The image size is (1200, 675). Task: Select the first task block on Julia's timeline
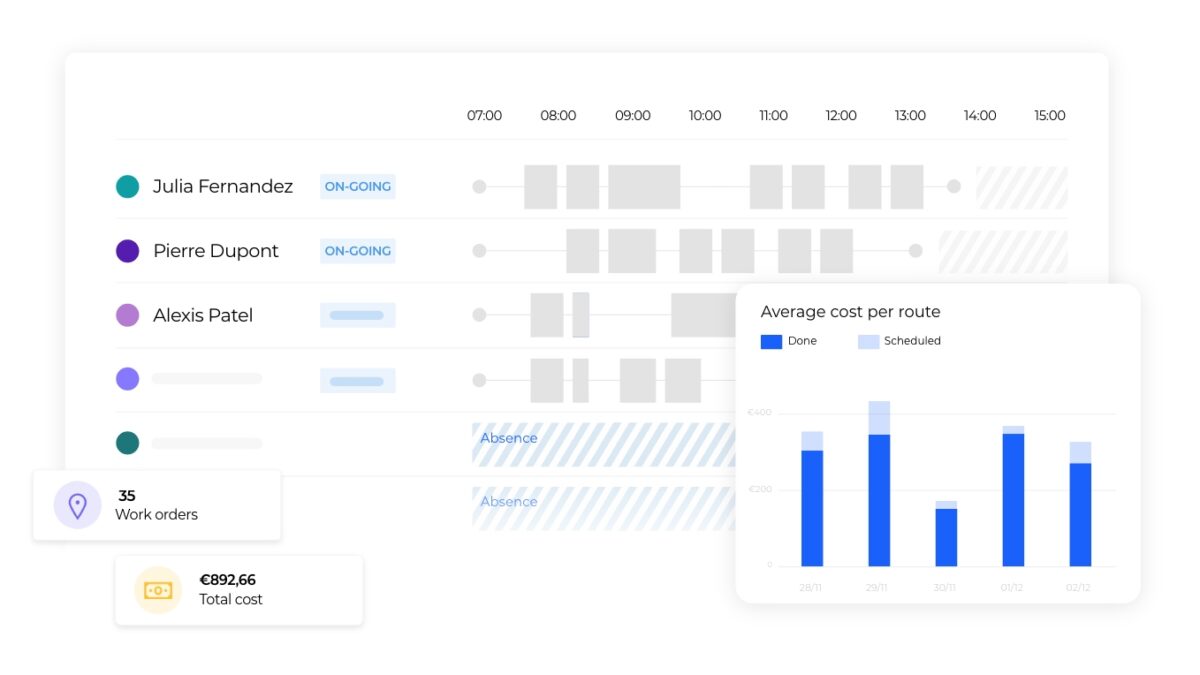tap(542, 186)
